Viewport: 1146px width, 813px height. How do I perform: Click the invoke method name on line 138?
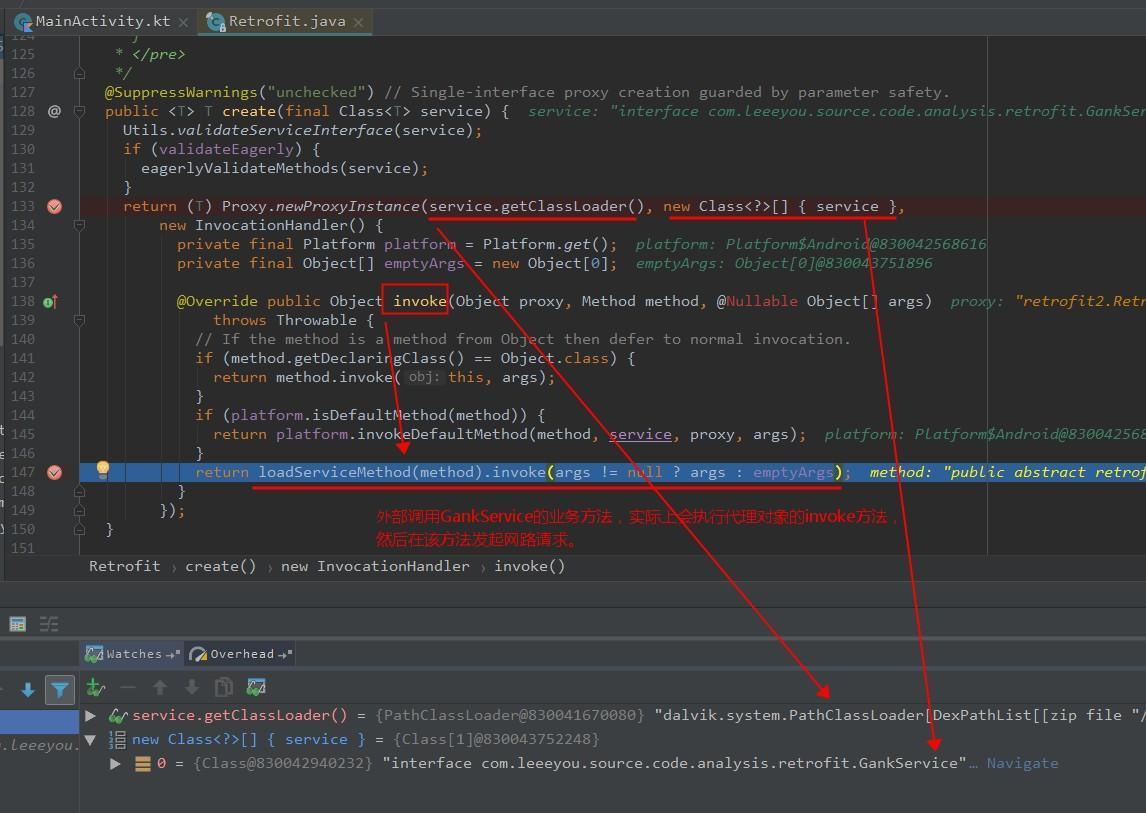coord(420,301)
